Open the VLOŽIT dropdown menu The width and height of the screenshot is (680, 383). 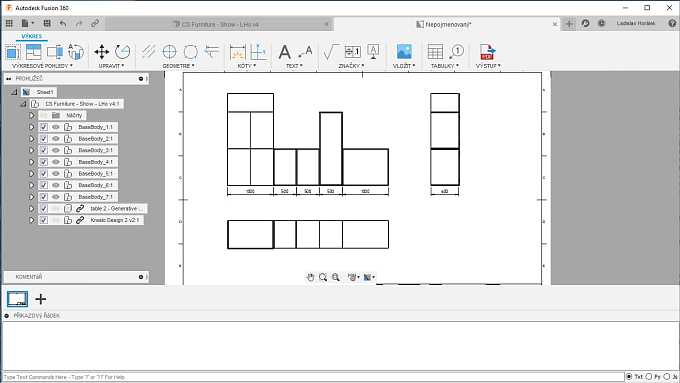point(404,66)
